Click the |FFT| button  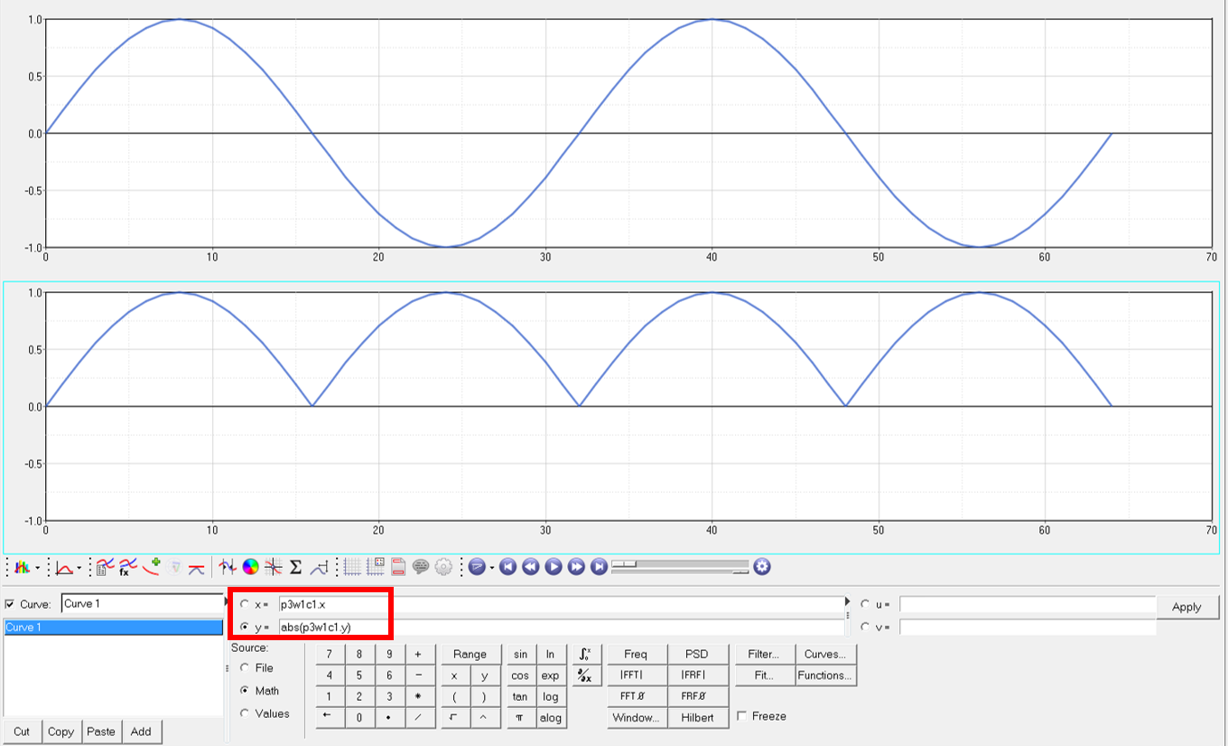(636, 676)
